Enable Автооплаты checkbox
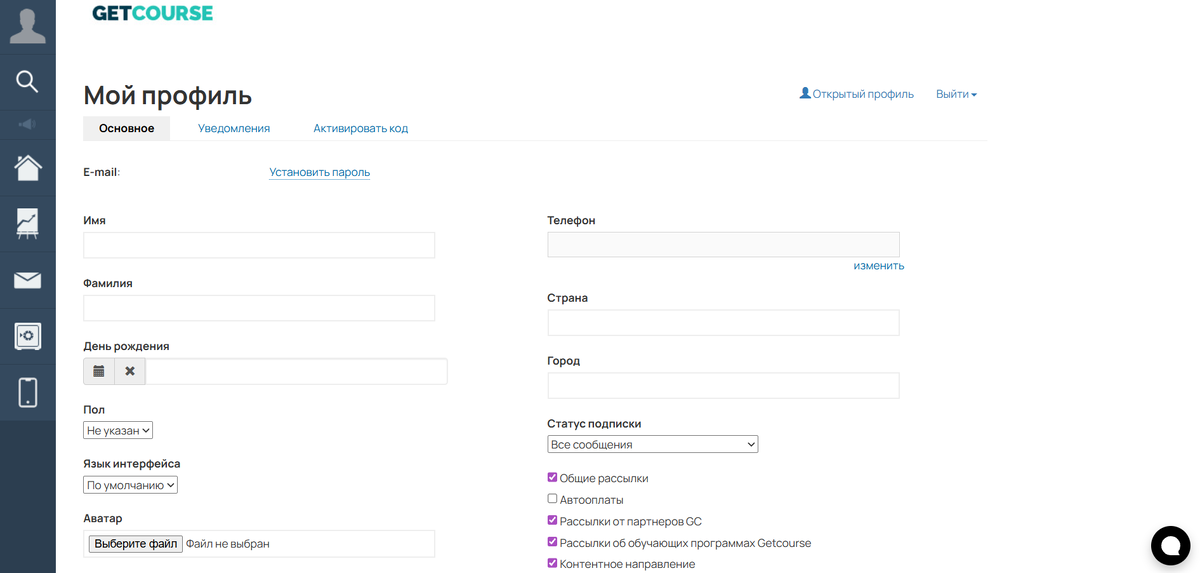The height and width of the screenshot is (573, 1200). point(552,499)
